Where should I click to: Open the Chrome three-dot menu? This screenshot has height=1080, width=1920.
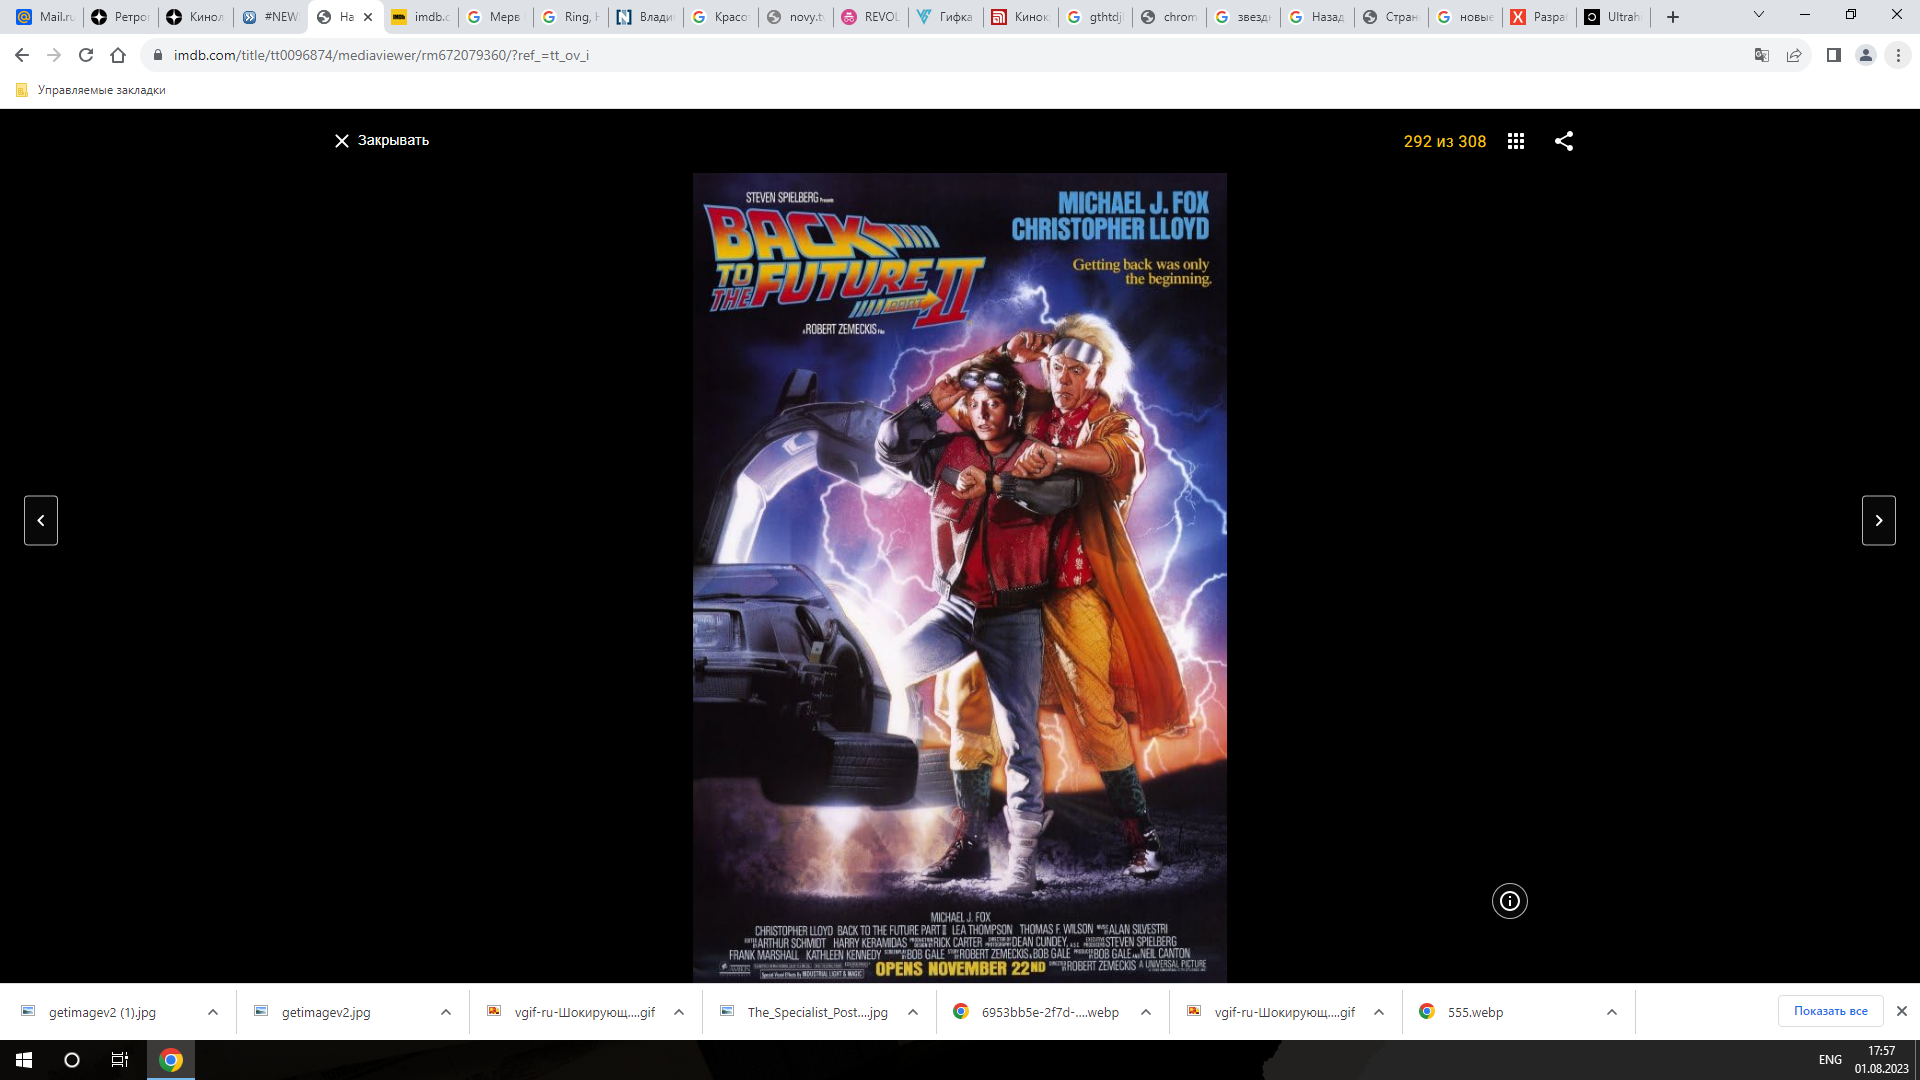(1898, 55)
